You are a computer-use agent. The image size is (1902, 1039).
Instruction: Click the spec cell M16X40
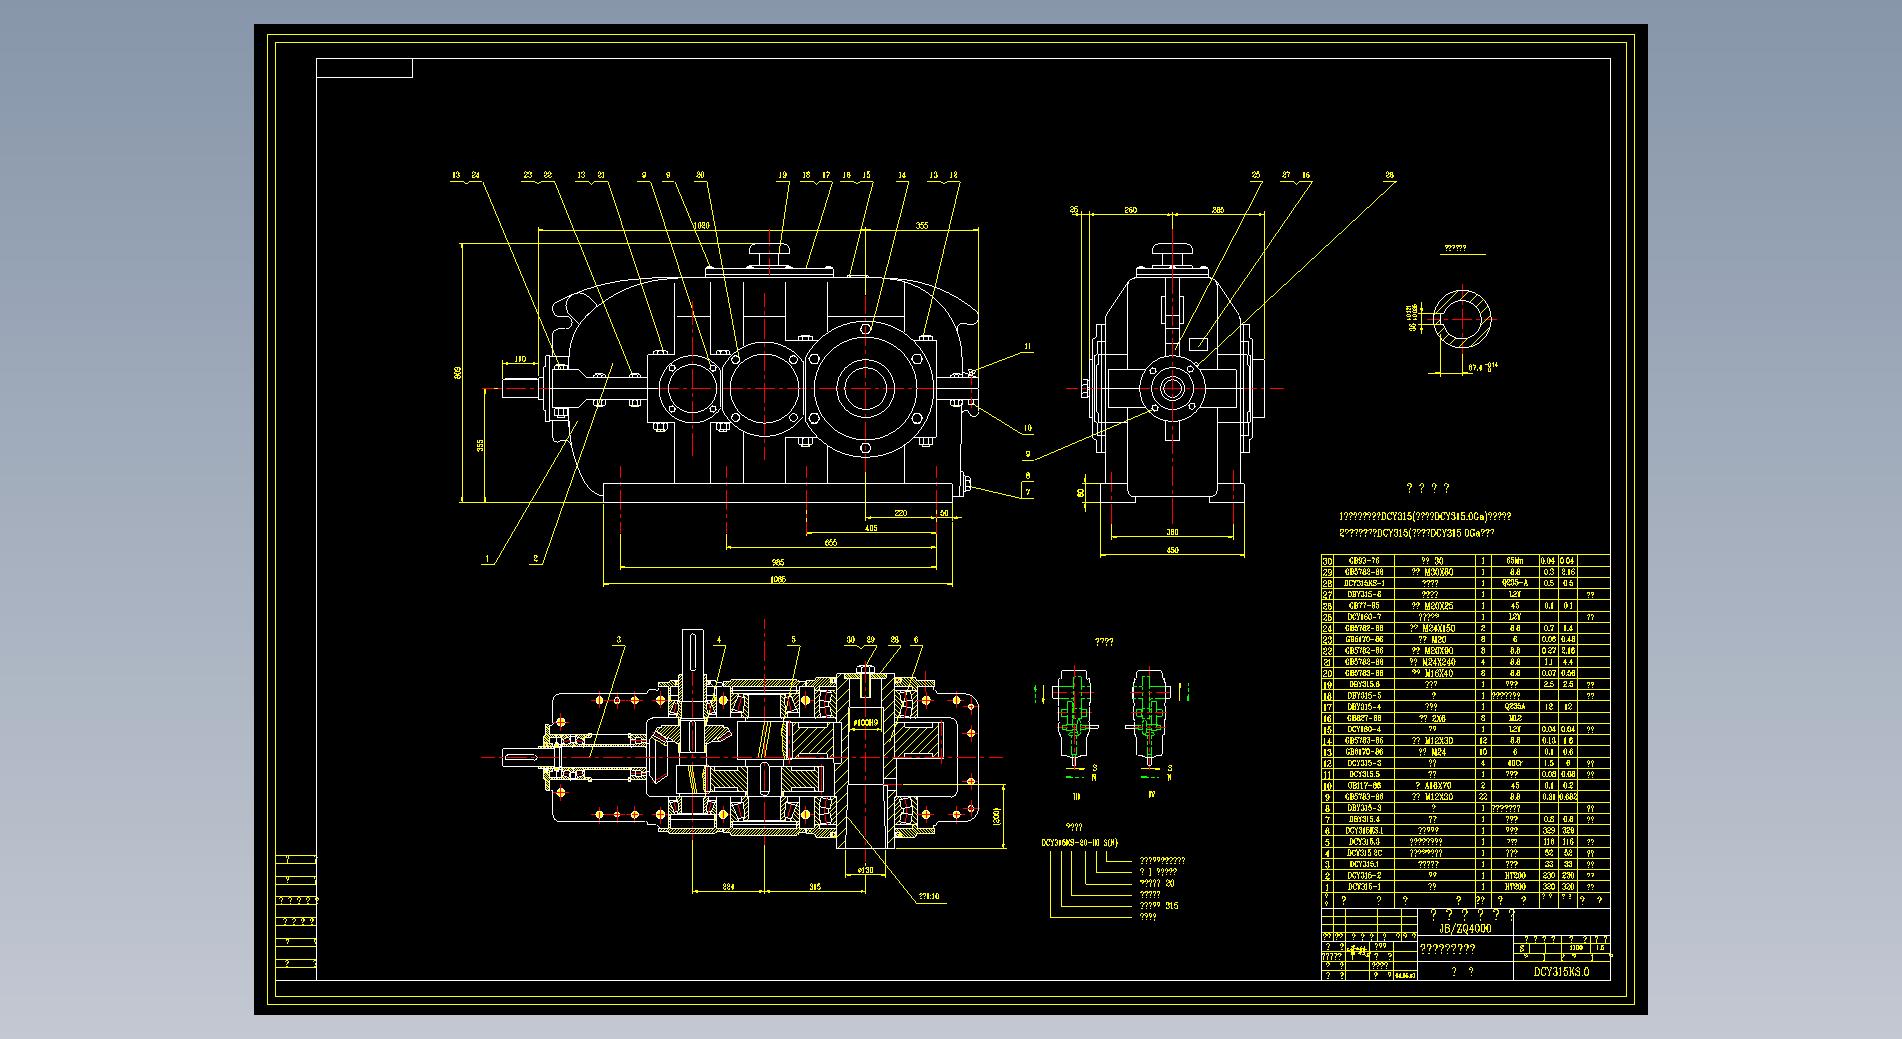tap(1438, 673)
